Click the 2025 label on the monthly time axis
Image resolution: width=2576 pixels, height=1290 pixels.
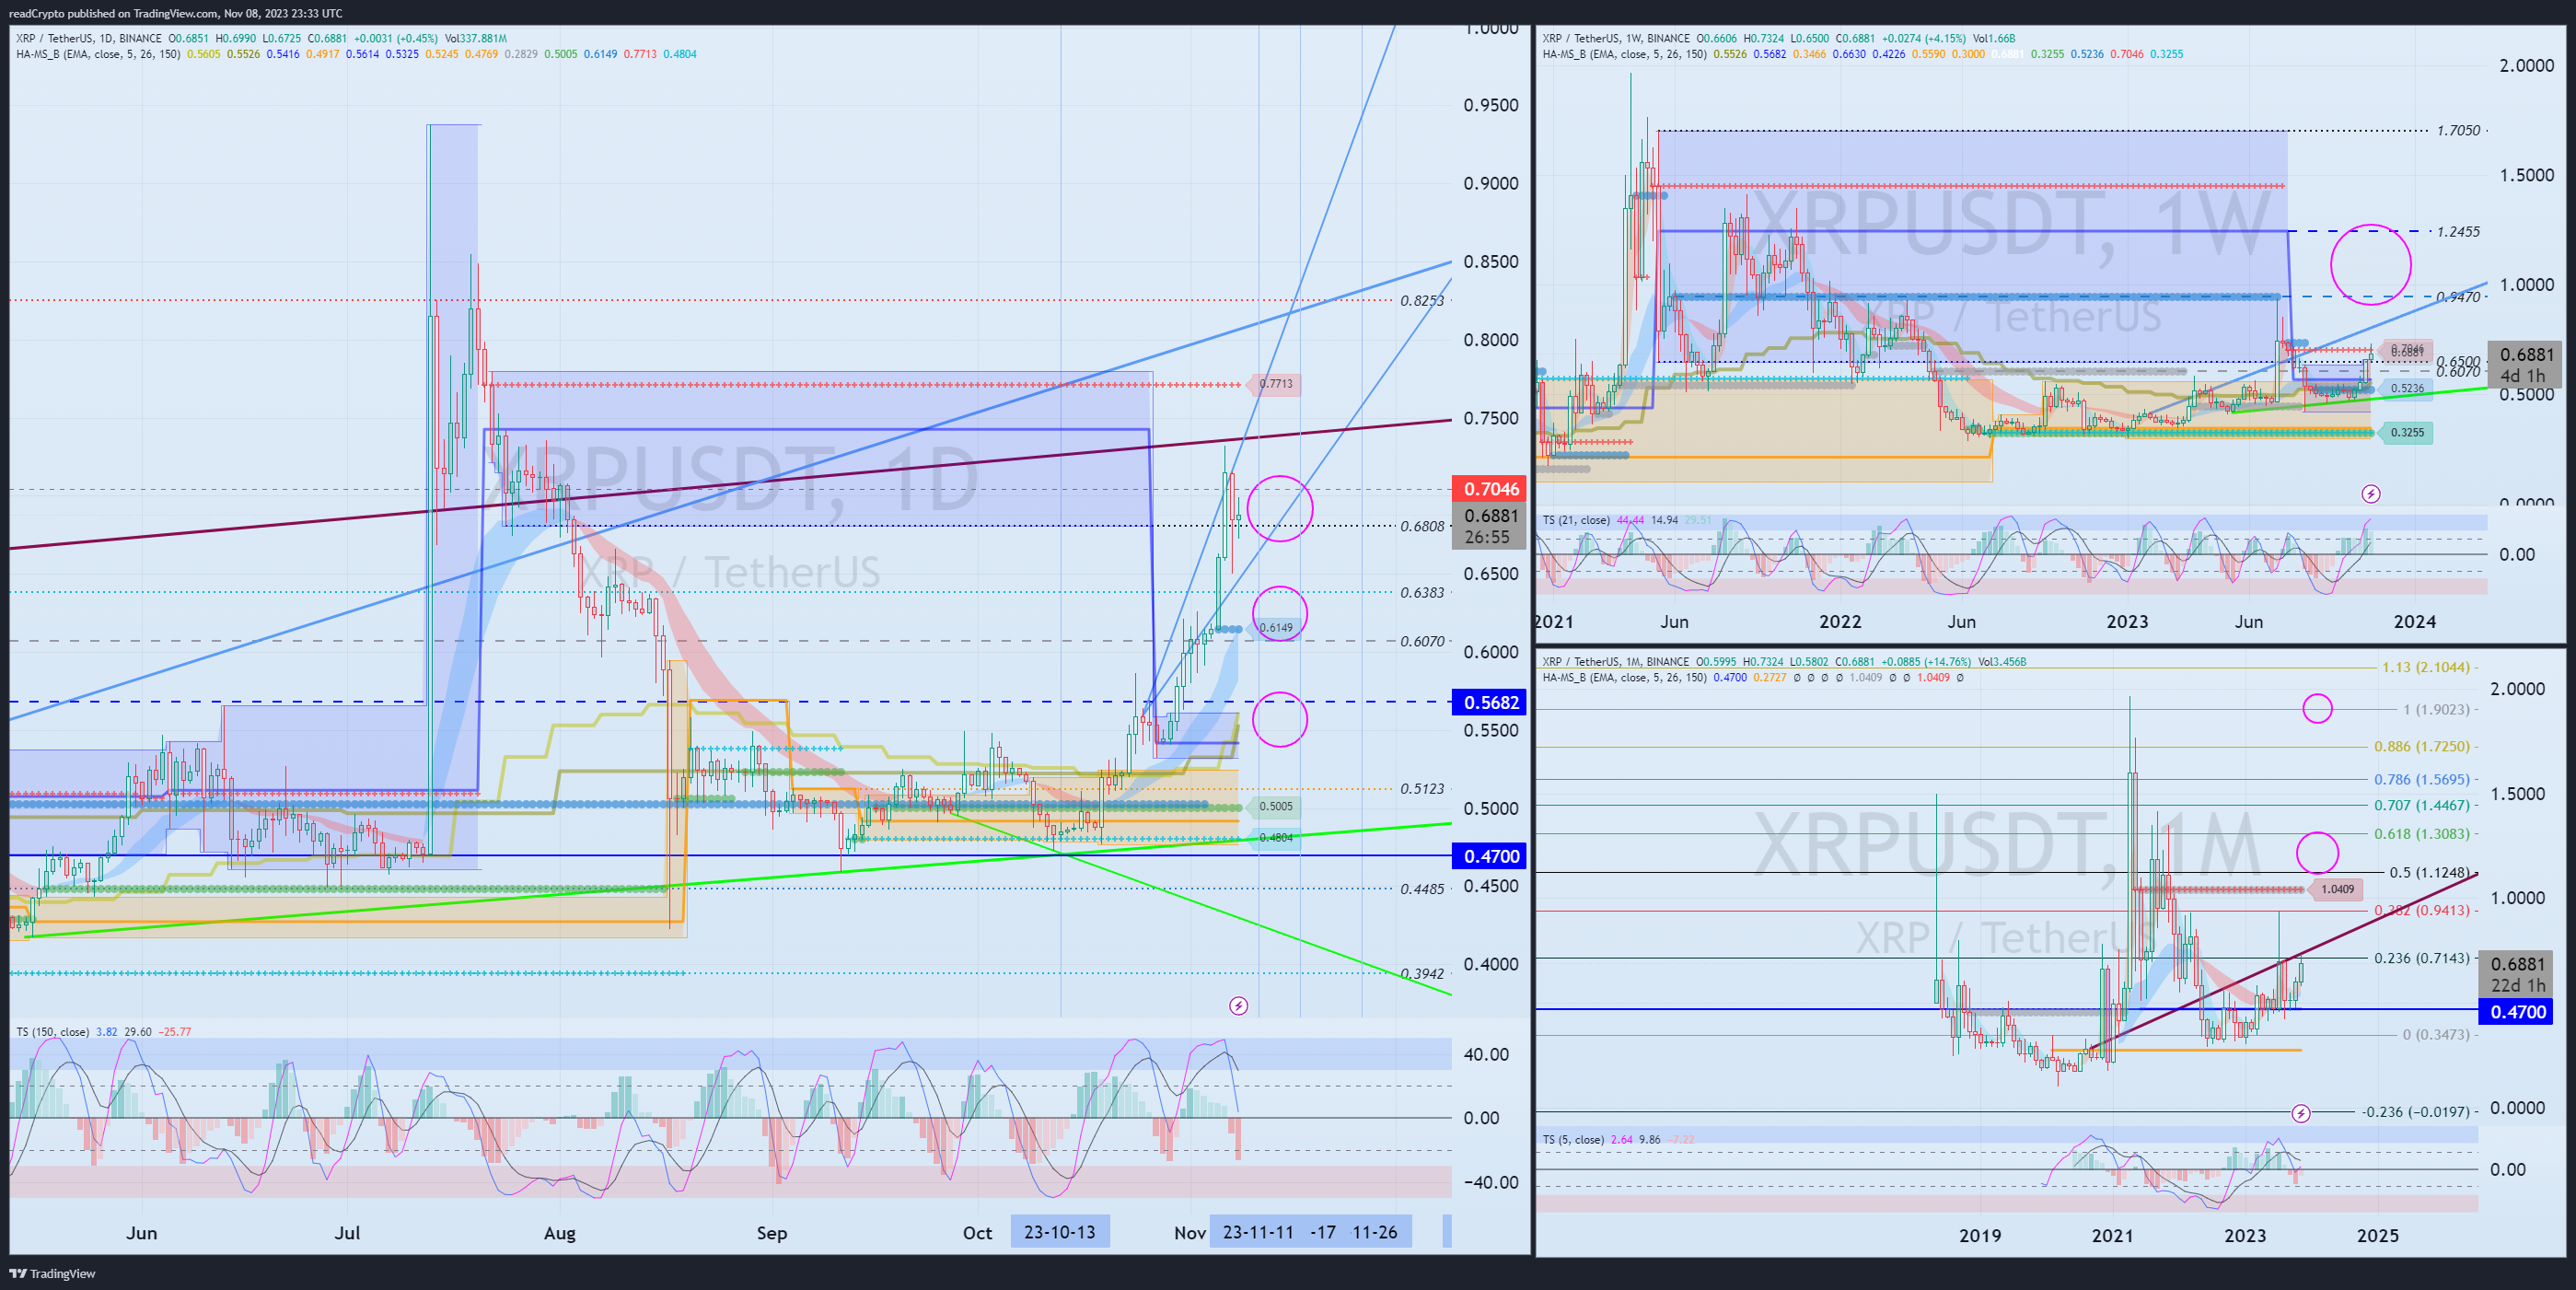pyautogui.click(x=2377, y=1235)
